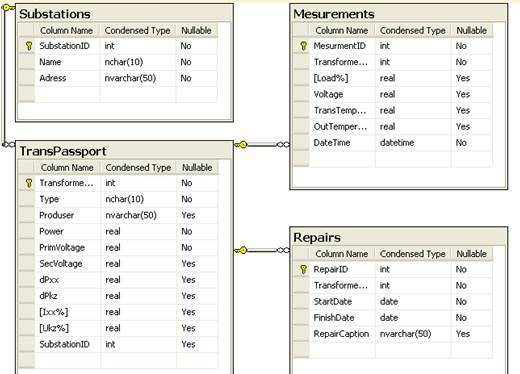Select the SecVoltage row selector in TransPassport
This screenshot has height=374, width=520.
click(26, 263)
